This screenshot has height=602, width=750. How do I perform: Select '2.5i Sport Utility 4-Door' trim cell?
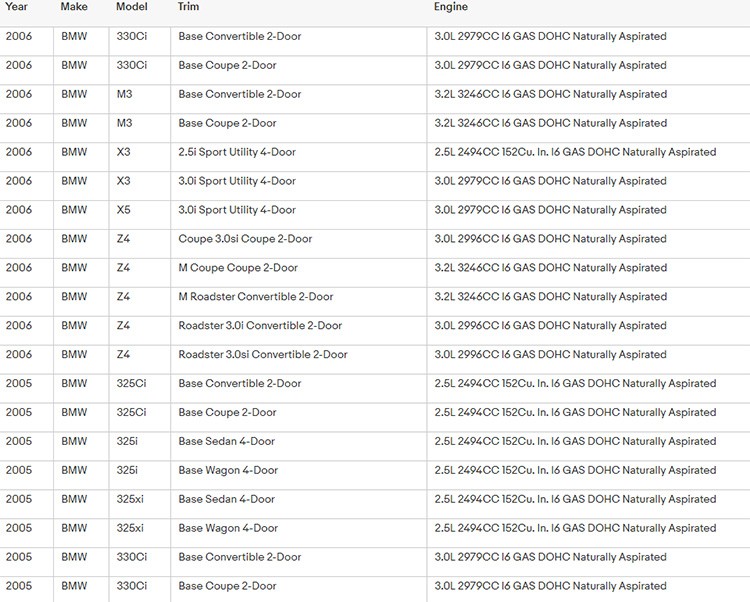(x=237, y=152)
